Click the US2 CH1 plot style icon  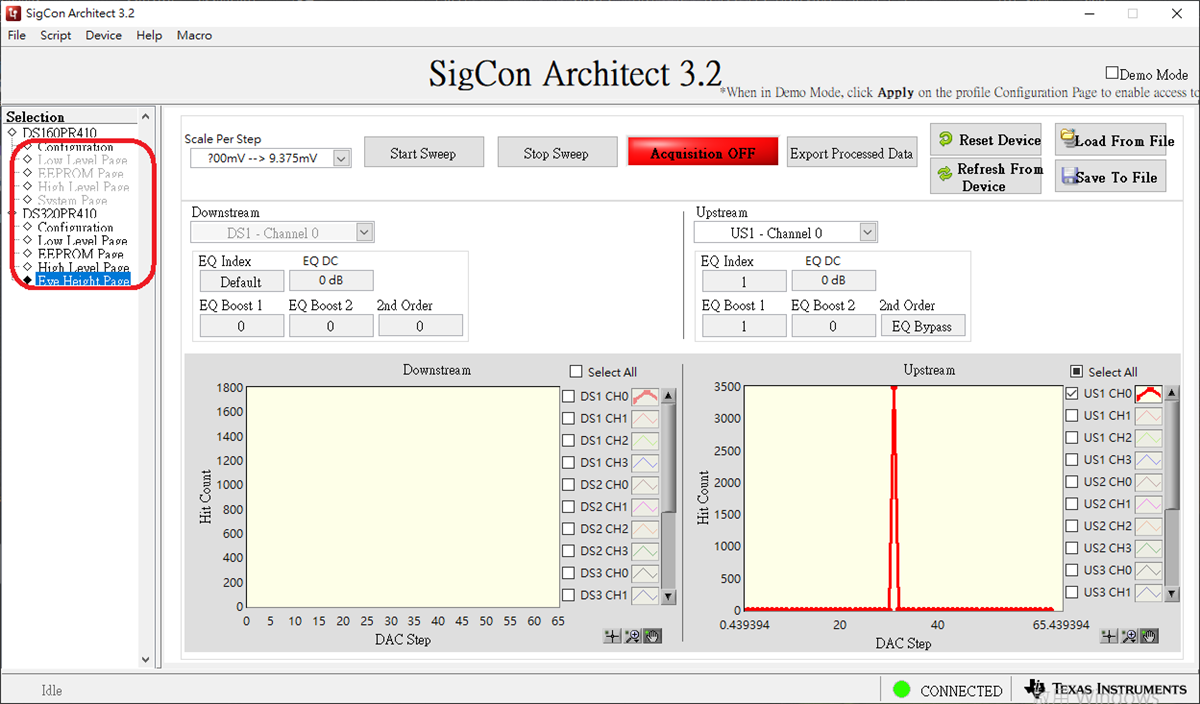[x=1149, y=504]
